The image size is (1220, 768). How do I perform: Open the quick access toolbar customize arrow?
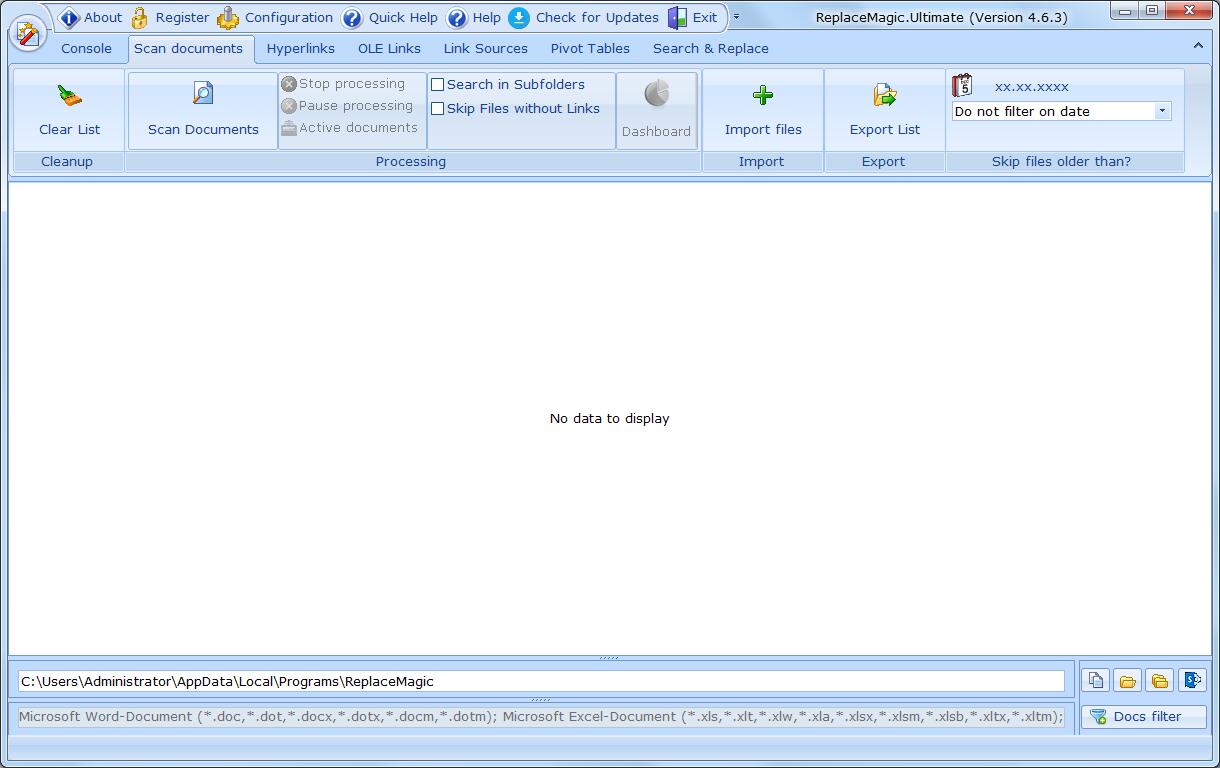click(x=737, y=17)
